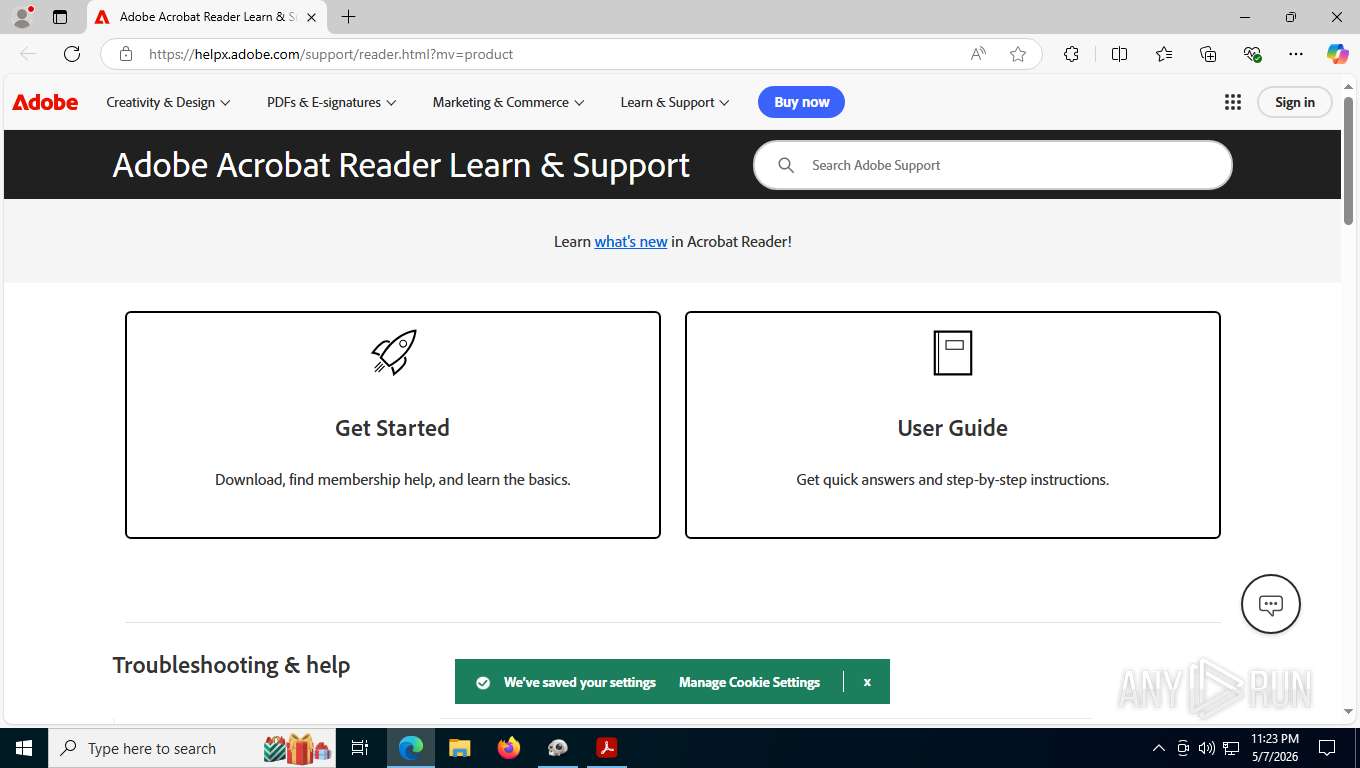Show hidden system tray icons
The height and width of the screenshot is (768, 1360).
tap(1159, 748)
